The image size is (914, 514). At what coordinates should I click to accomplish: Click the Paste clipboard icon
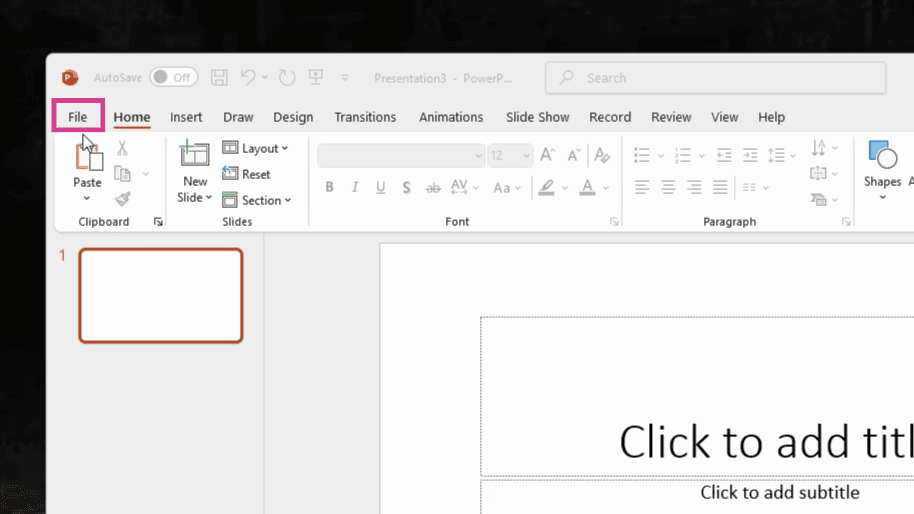(x=89, y=156)
